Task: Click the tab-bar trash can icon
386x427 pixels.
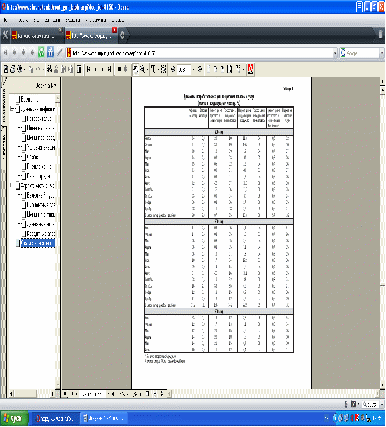Action: [380, 35]
